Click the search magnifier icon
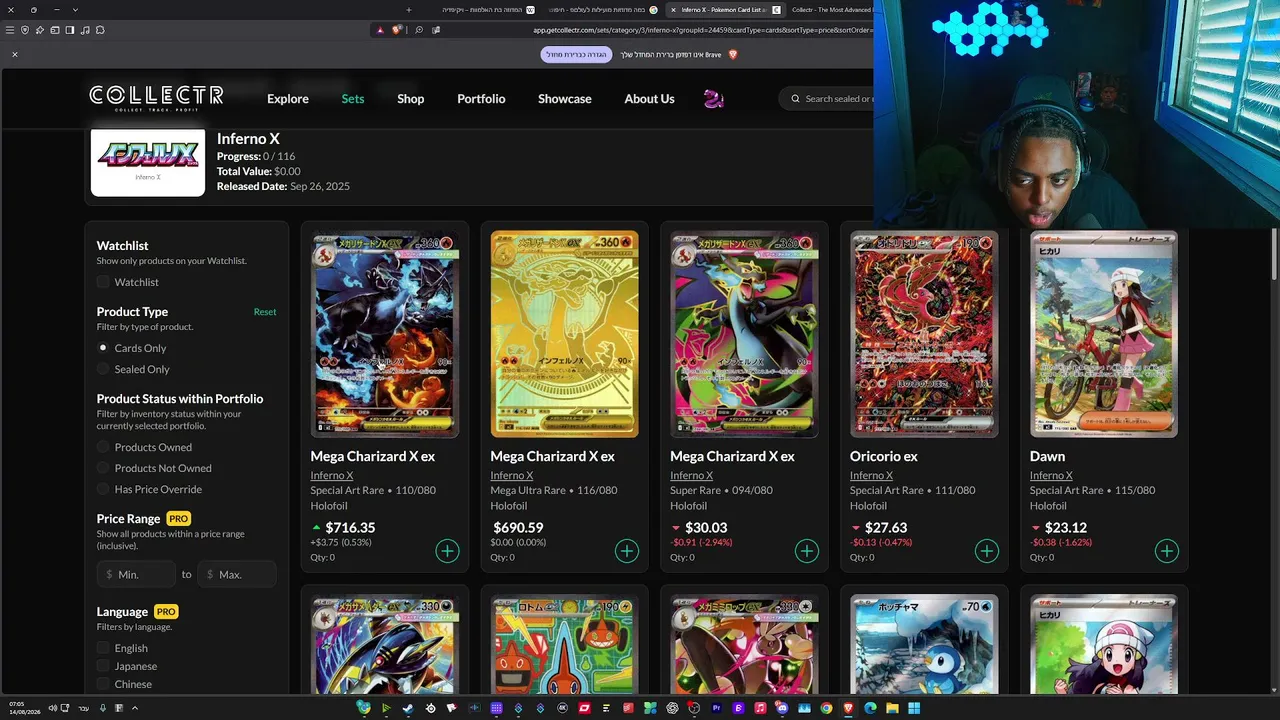Viewport: 1280px width, 720px height. click(796, 99)
